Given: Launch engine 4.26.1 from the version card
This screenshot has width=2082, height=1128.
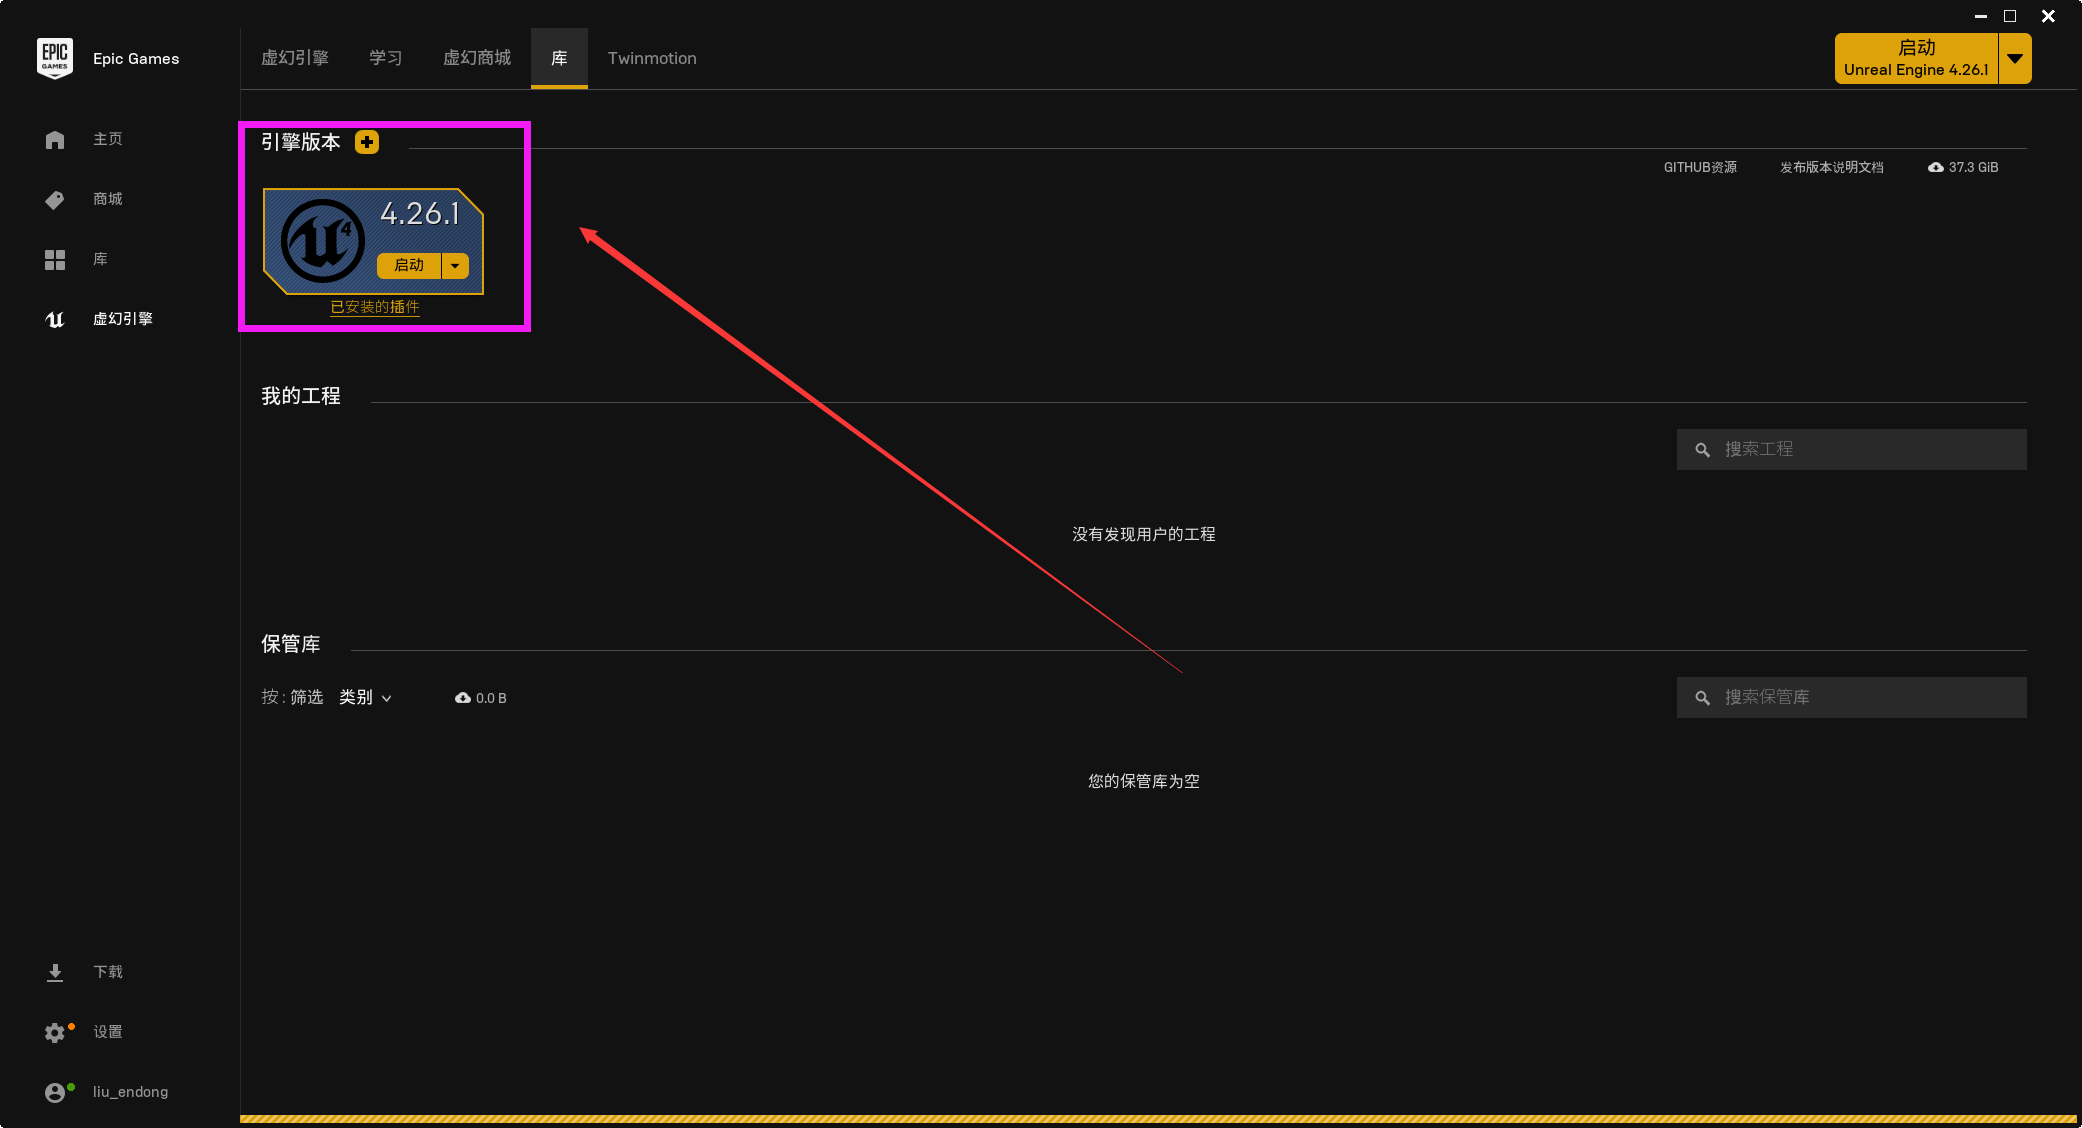Looking at the screenshot, I should [409, 265].
